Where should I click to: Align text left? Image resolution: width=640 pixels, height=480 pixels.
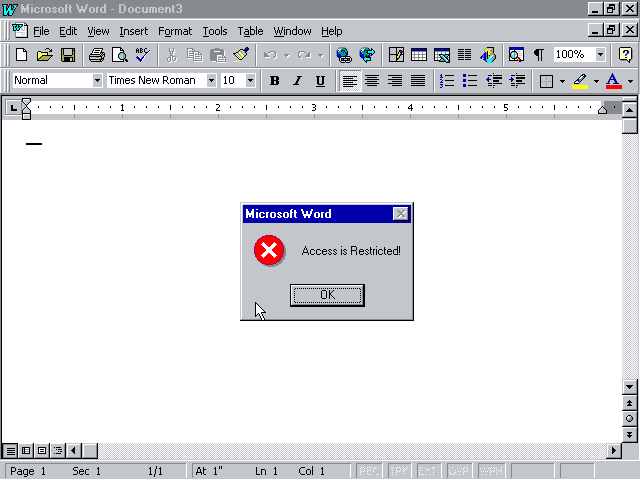pyautogui.click(x=350, y=81)
